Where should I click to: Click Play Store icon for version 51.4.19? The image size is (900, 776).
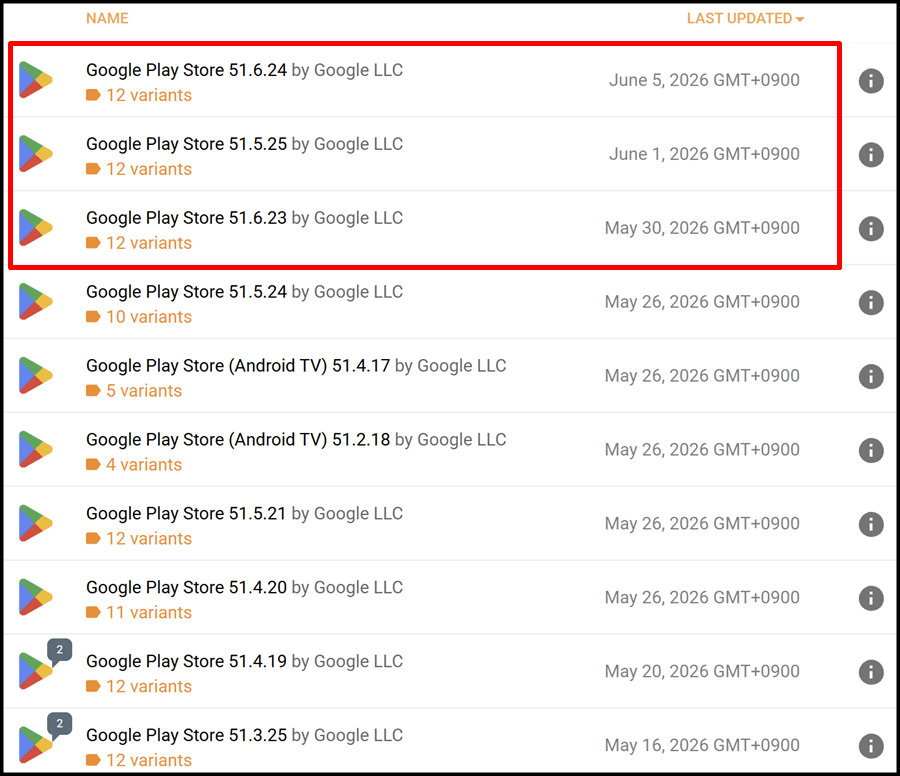tap(36, 671)
